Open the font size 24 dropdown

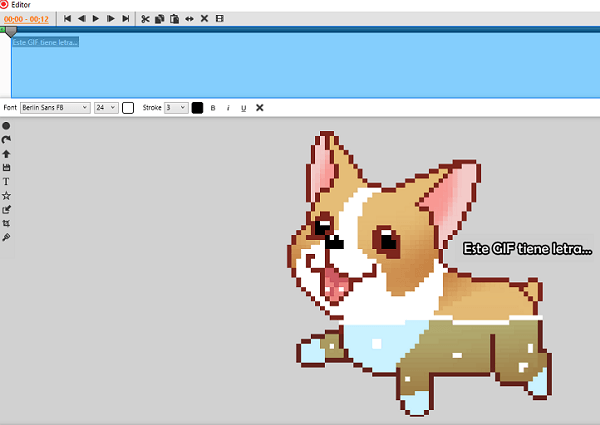(x=106, y=108)
